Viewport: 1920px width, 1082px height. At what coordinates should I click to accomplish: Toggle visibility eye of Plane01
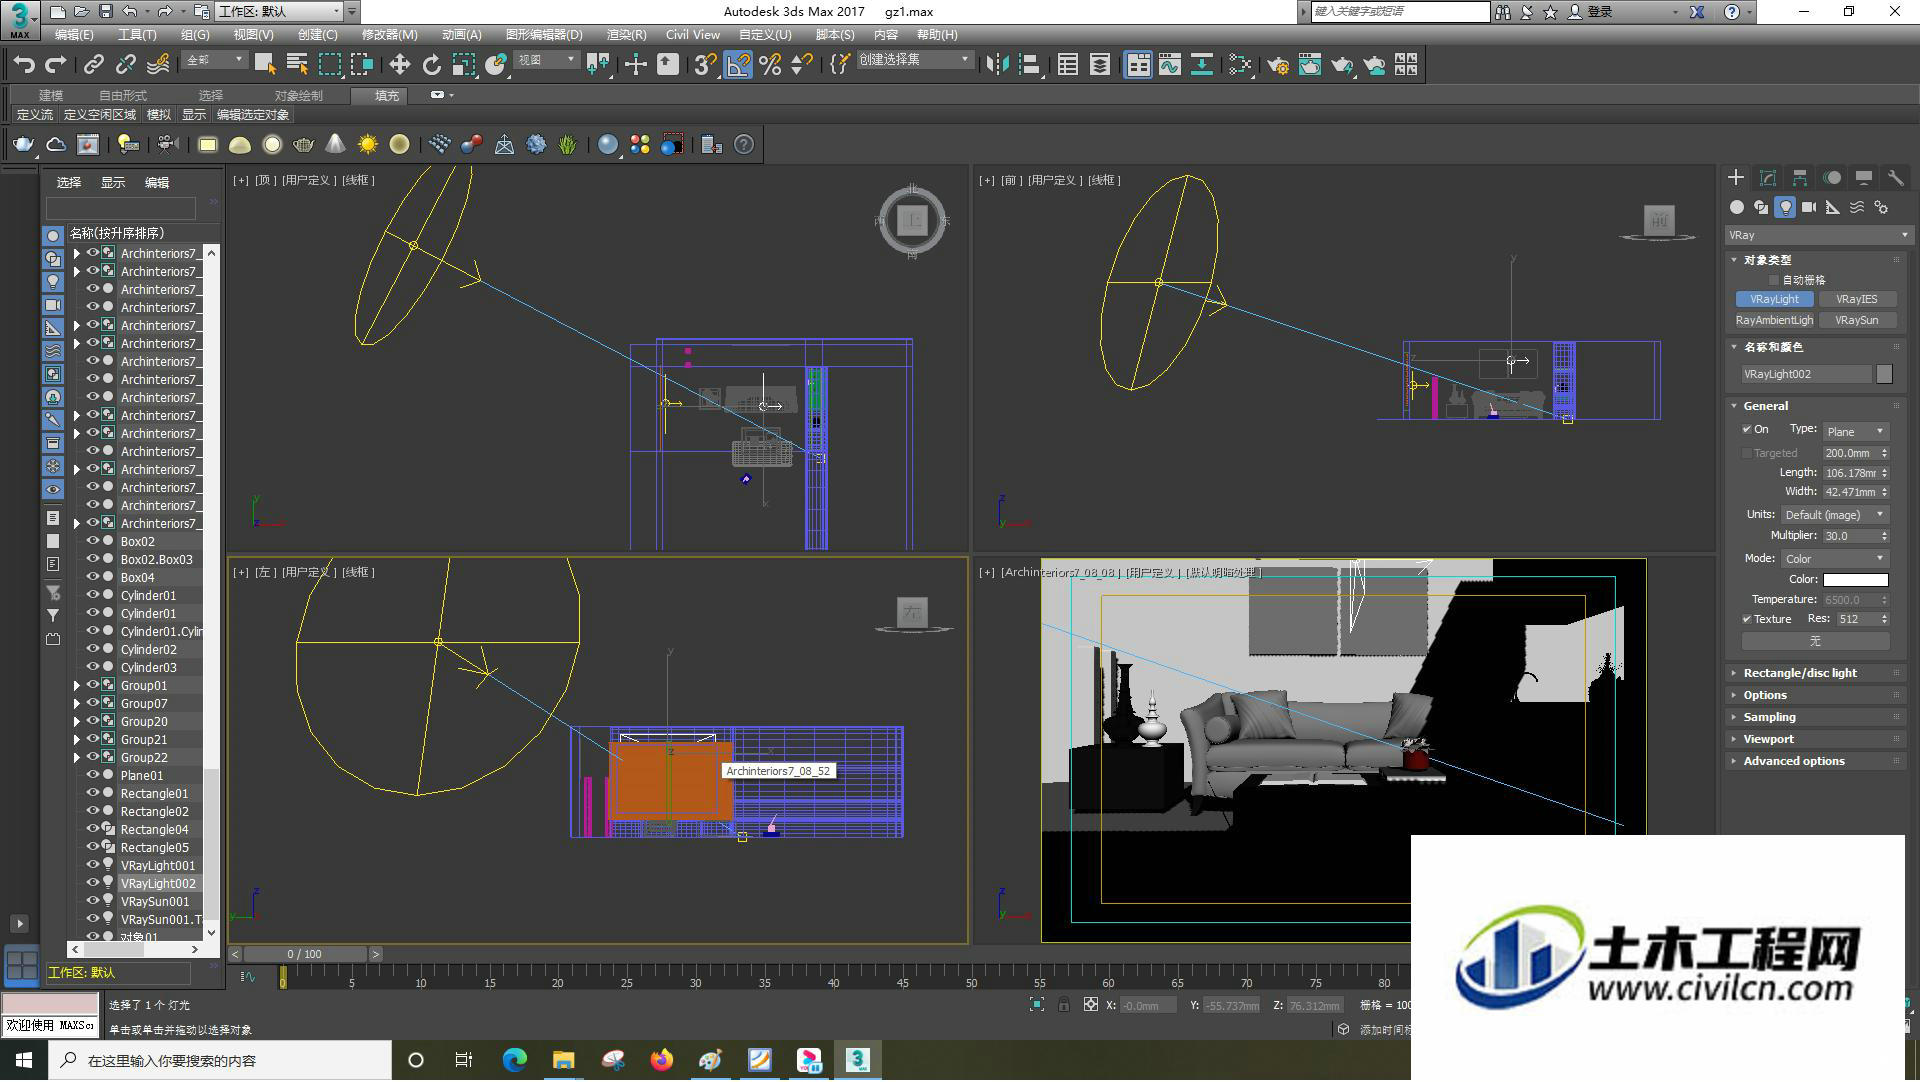pyautogui.click(x=93, y=775)
